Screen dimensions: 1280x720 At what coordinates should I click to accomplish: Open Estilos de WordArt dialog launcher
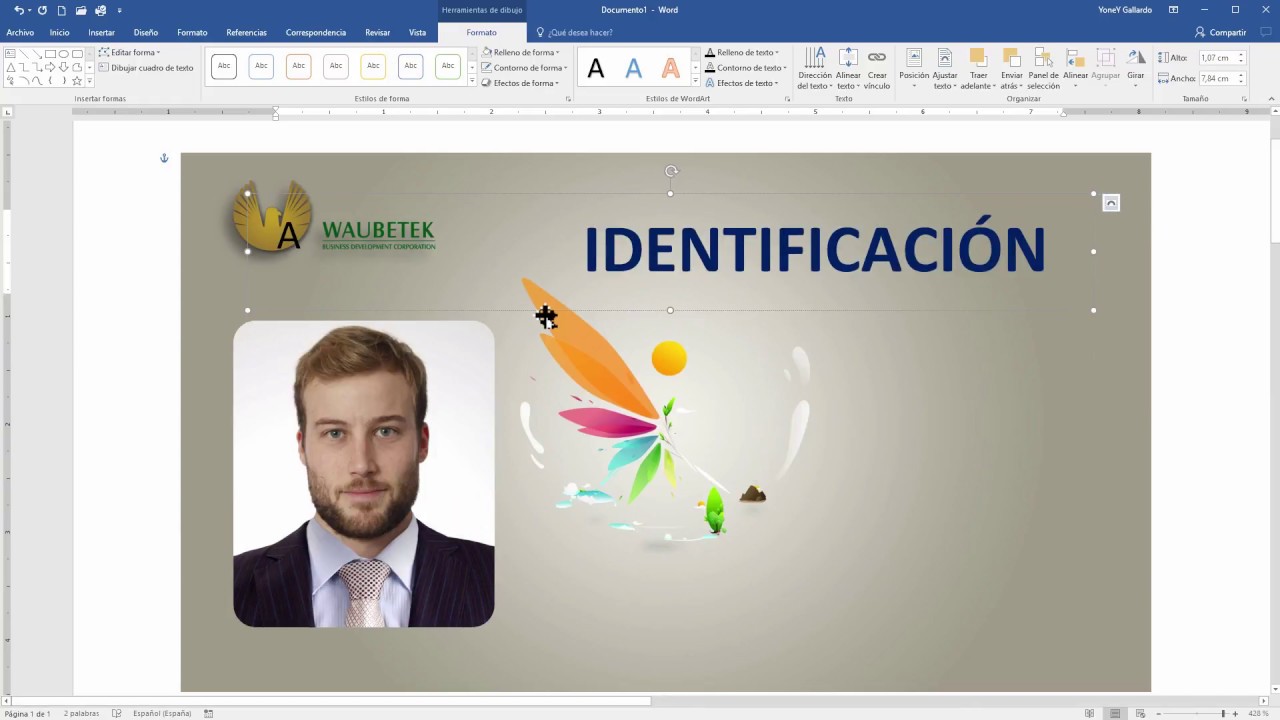click(x=788, y=99)
